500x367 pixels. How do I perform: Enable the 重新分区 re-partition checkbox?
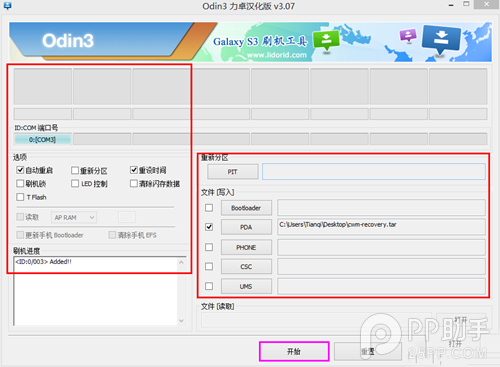75,171
